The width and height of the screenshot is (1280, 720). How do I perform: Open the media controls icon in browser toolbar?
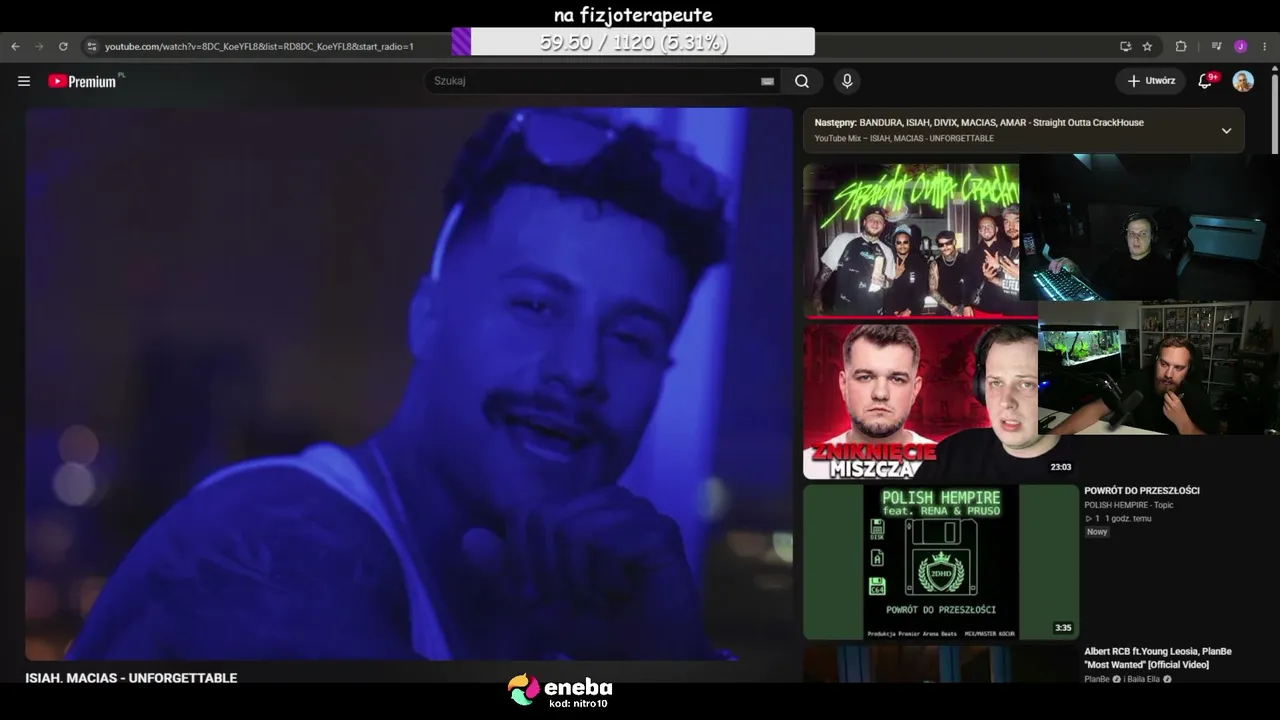coord(1217,46)
